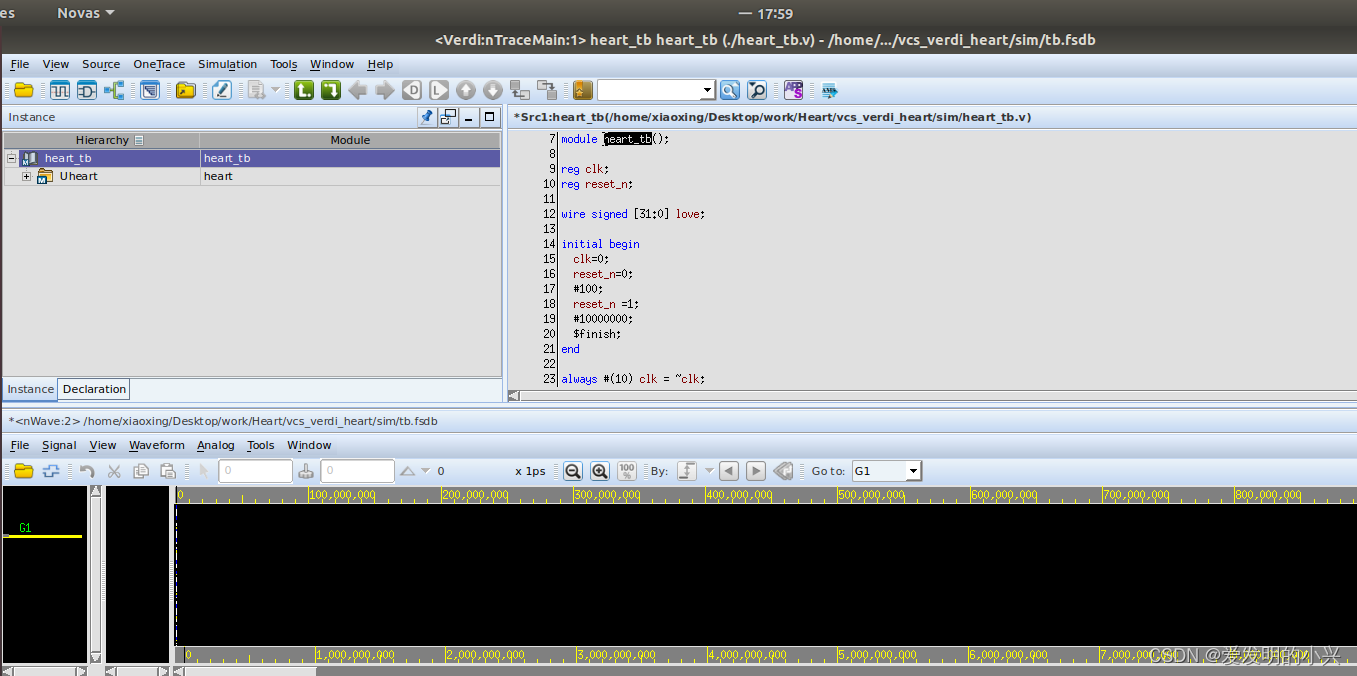This screenshot has width=1357, height=676.
Task: Select the G1 signal group
Action: 25,528
